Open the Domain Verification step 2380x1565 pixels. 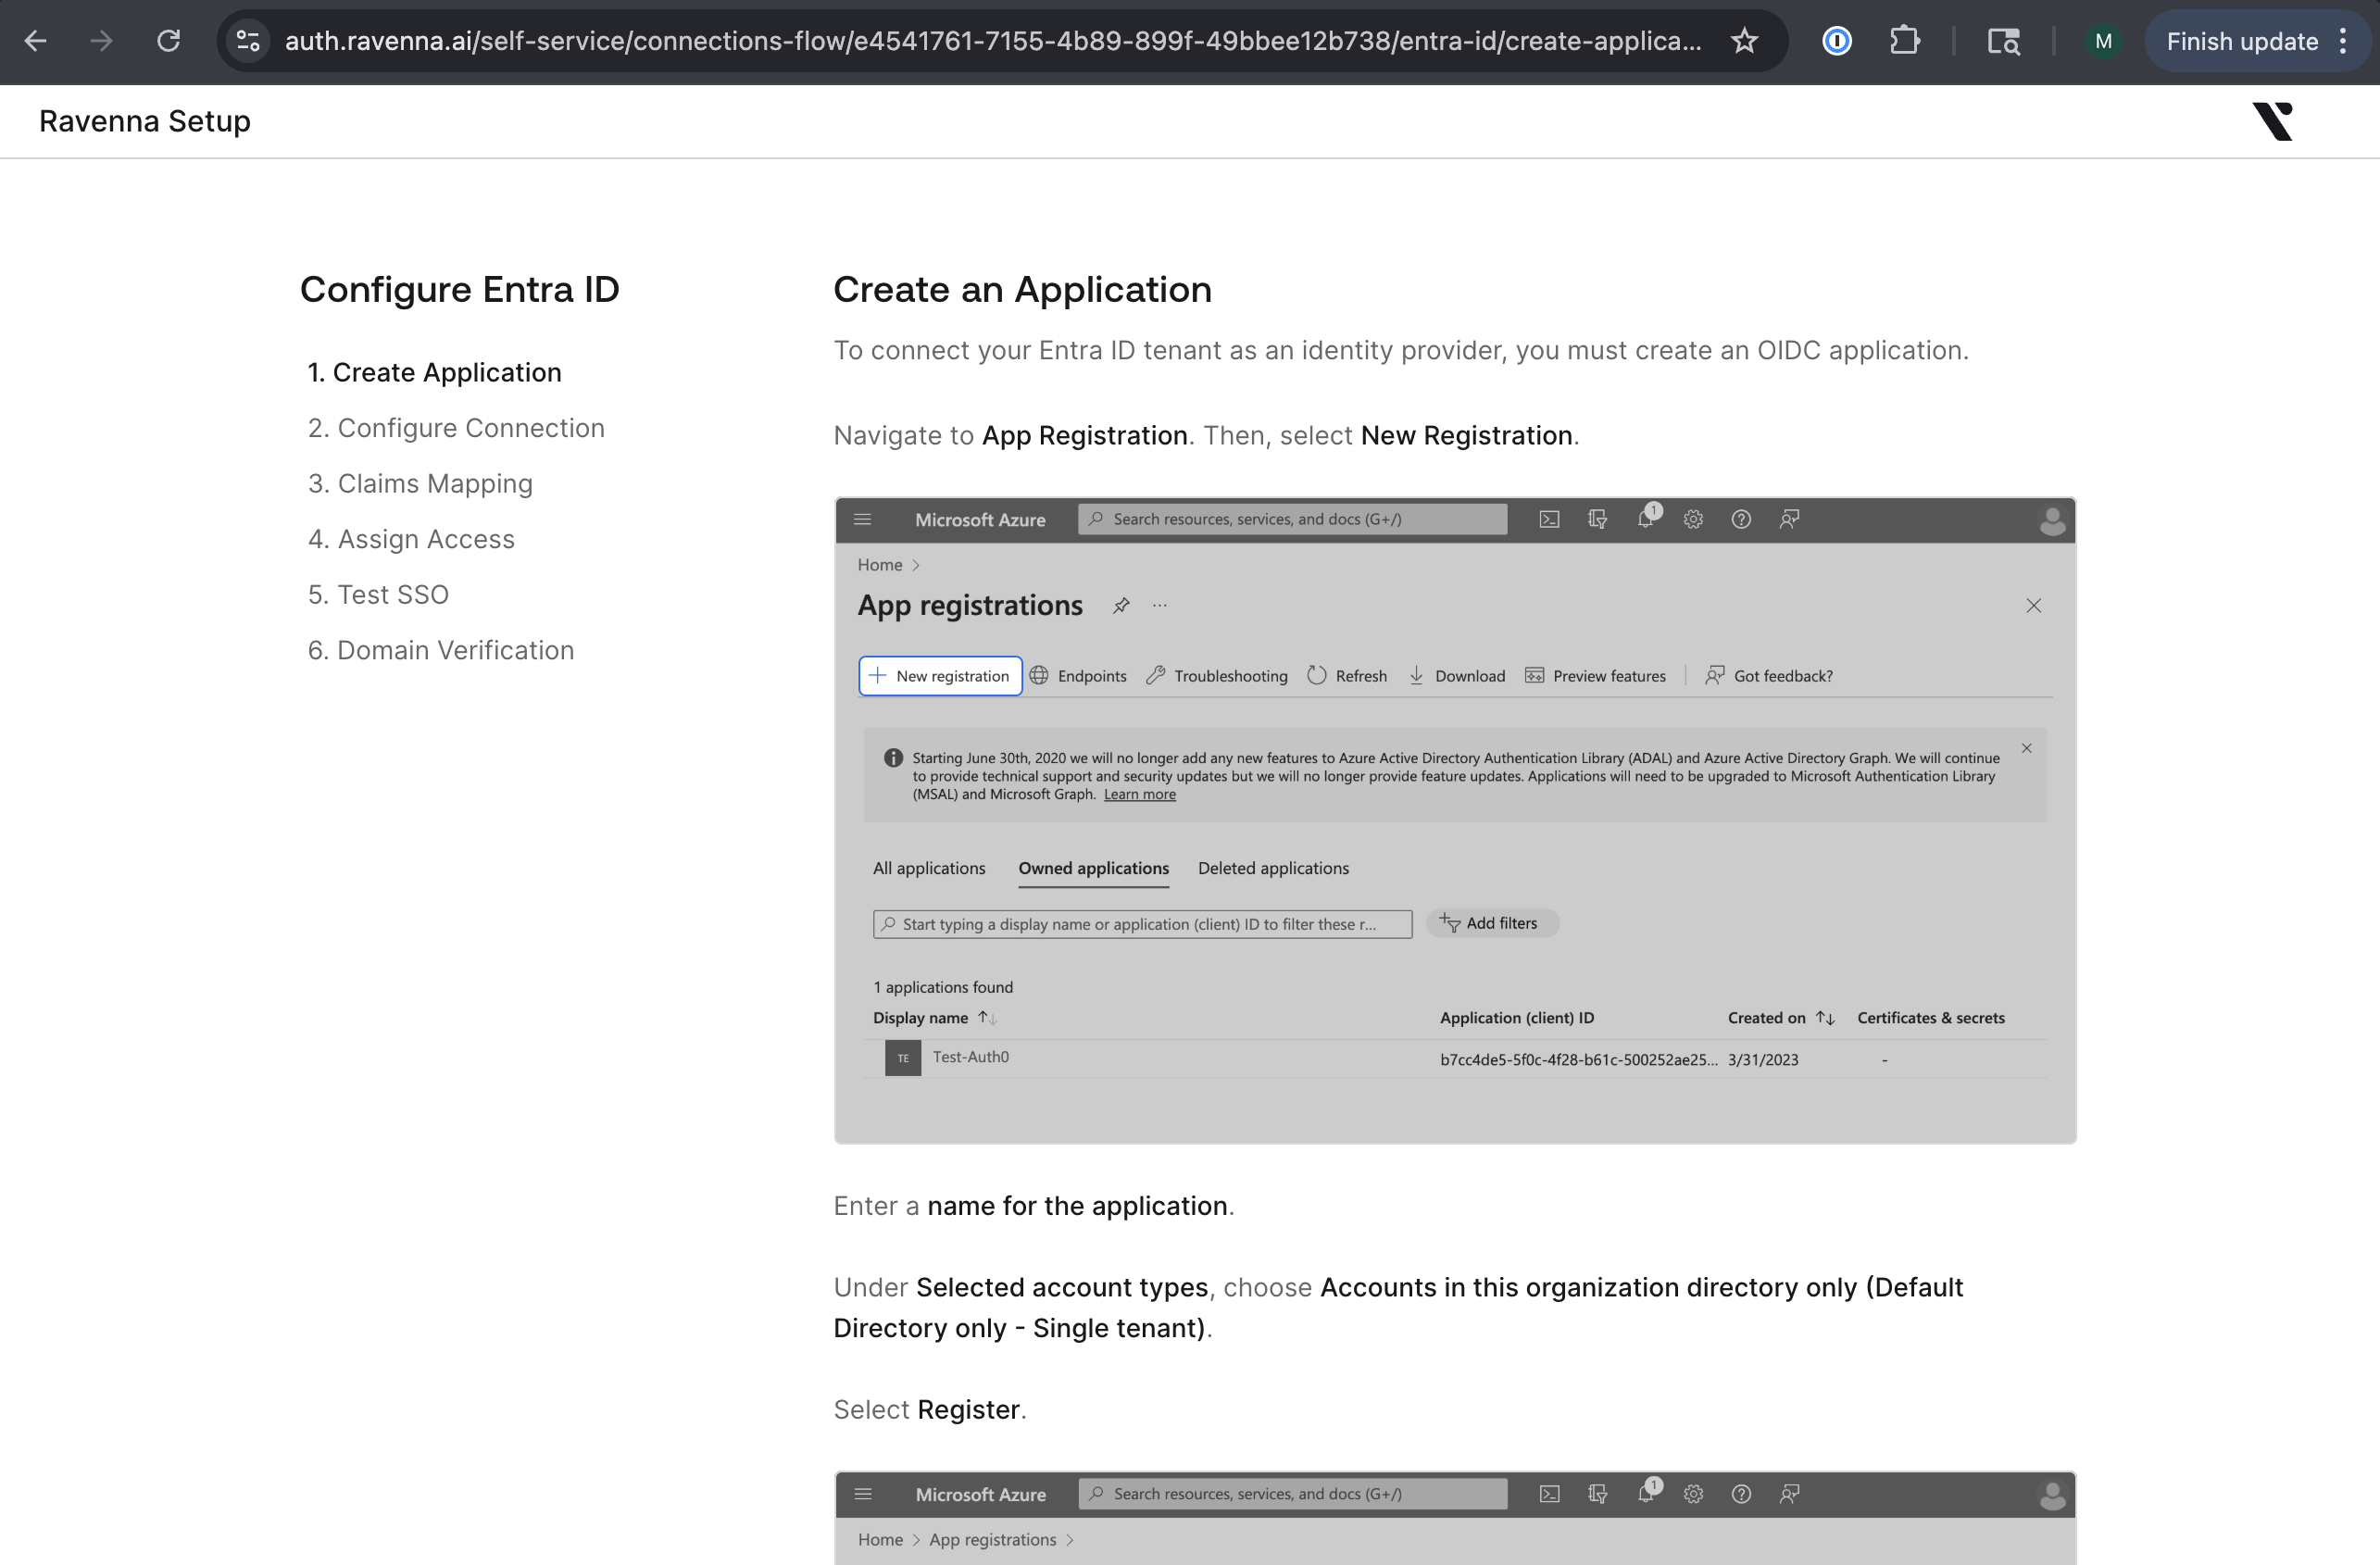441,651
